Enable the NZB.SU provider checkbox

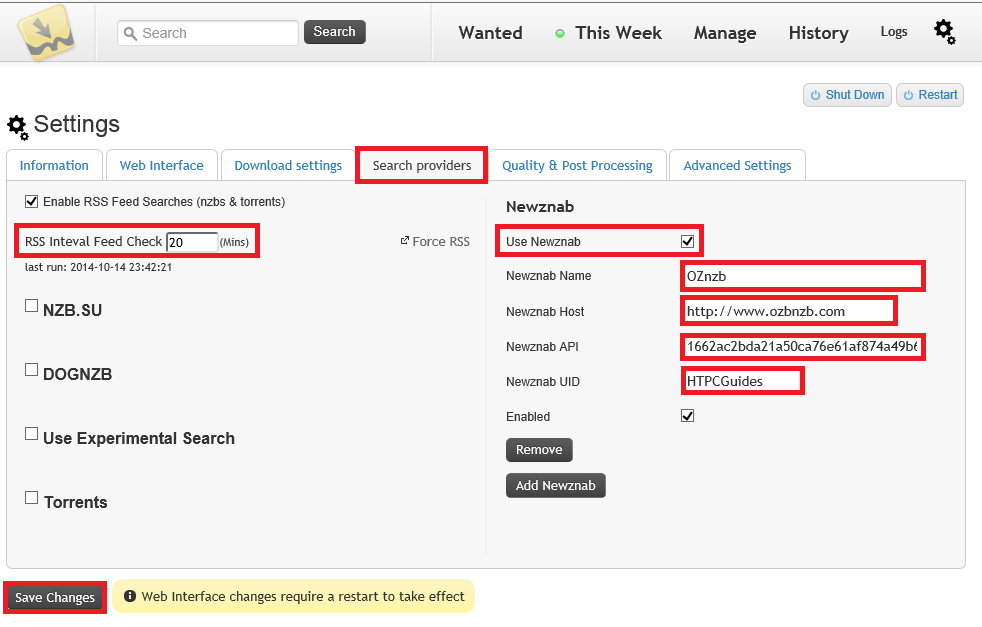click(x=31, y=307)
